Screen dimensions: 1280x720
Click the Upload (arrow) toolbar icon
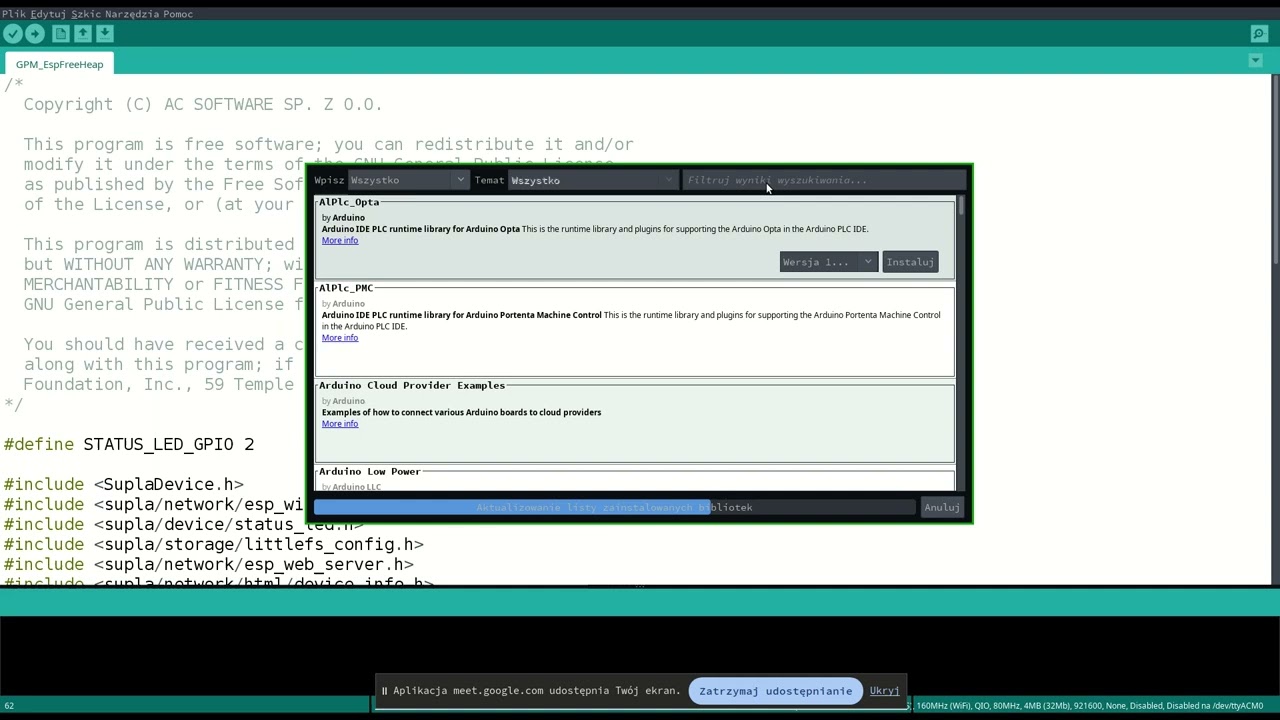pos(35,33)
